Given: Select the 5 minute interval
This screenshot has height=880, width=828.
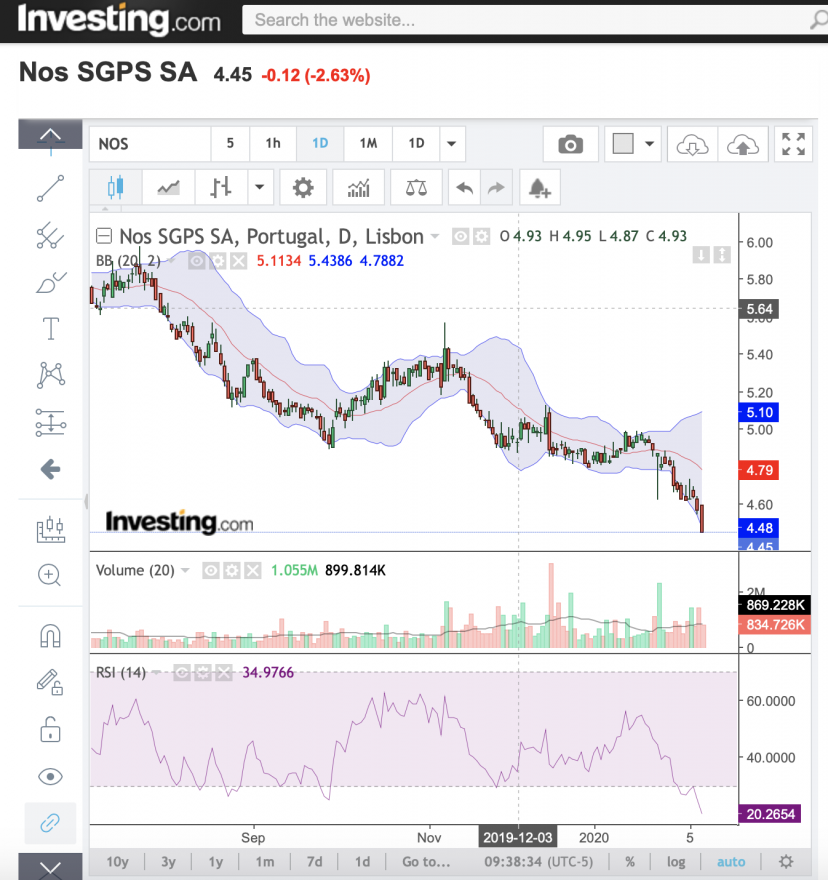Looking at the screenshot, I should point(230,144).
